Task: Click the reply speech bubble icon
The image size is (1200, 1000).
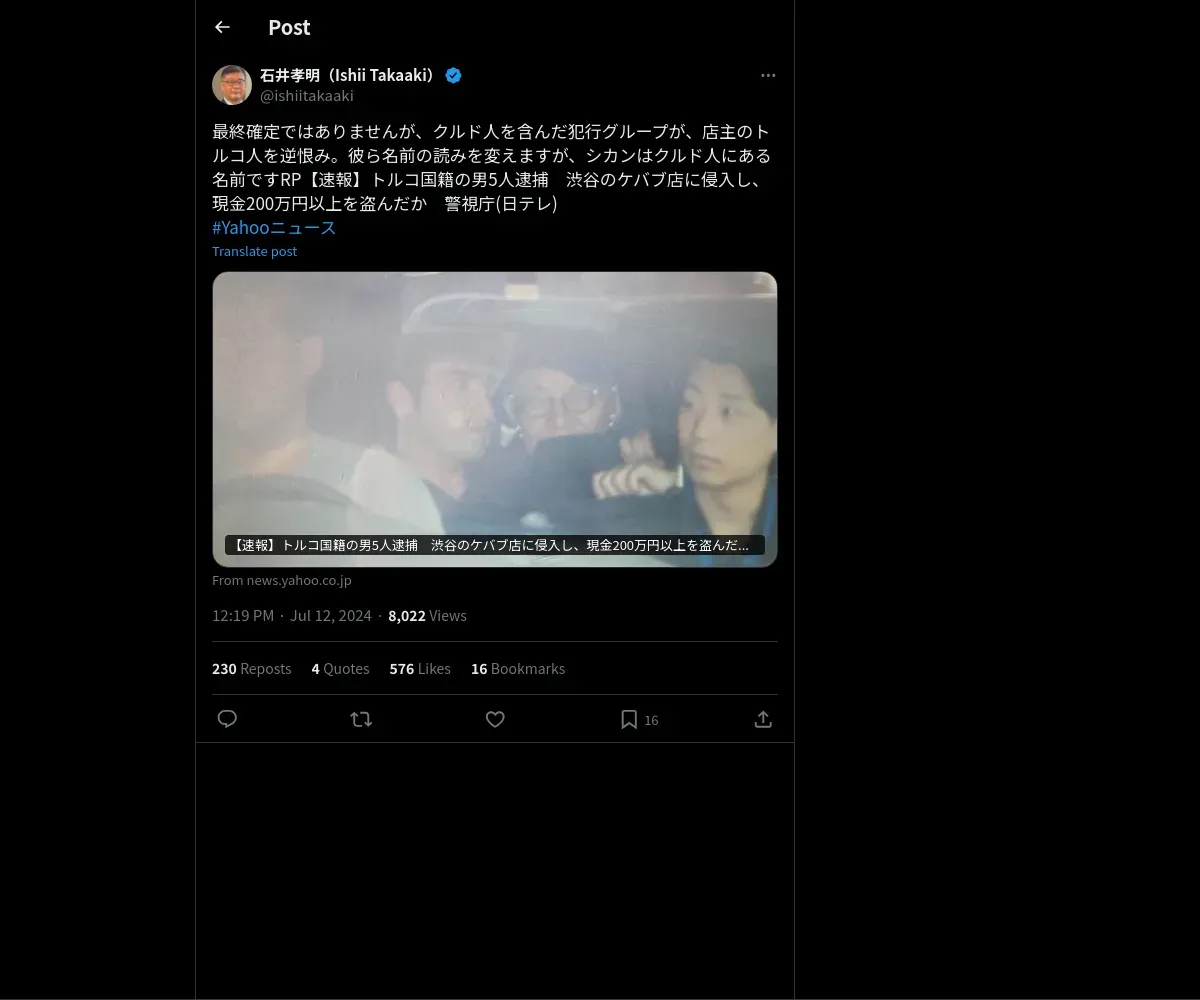Action: [227, 719]
